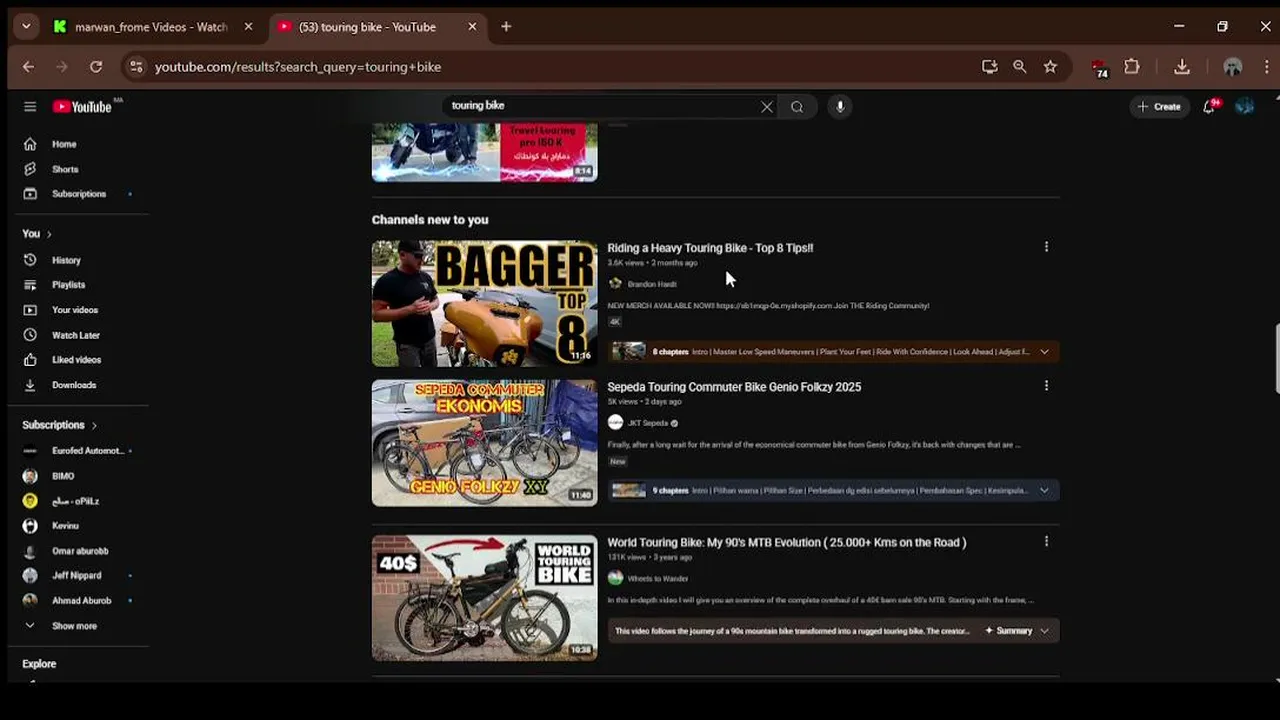The image size is (1280, 720).
Task: Expand the 8 chapters dropdown
Action: pos(1044,352)
